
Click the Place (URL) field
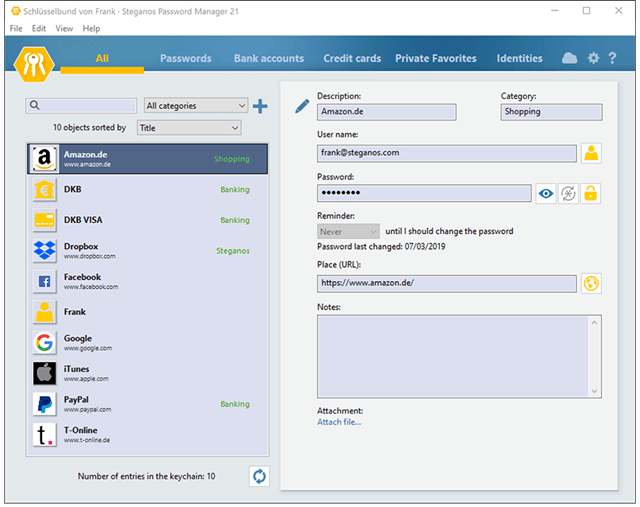point(447,283)
